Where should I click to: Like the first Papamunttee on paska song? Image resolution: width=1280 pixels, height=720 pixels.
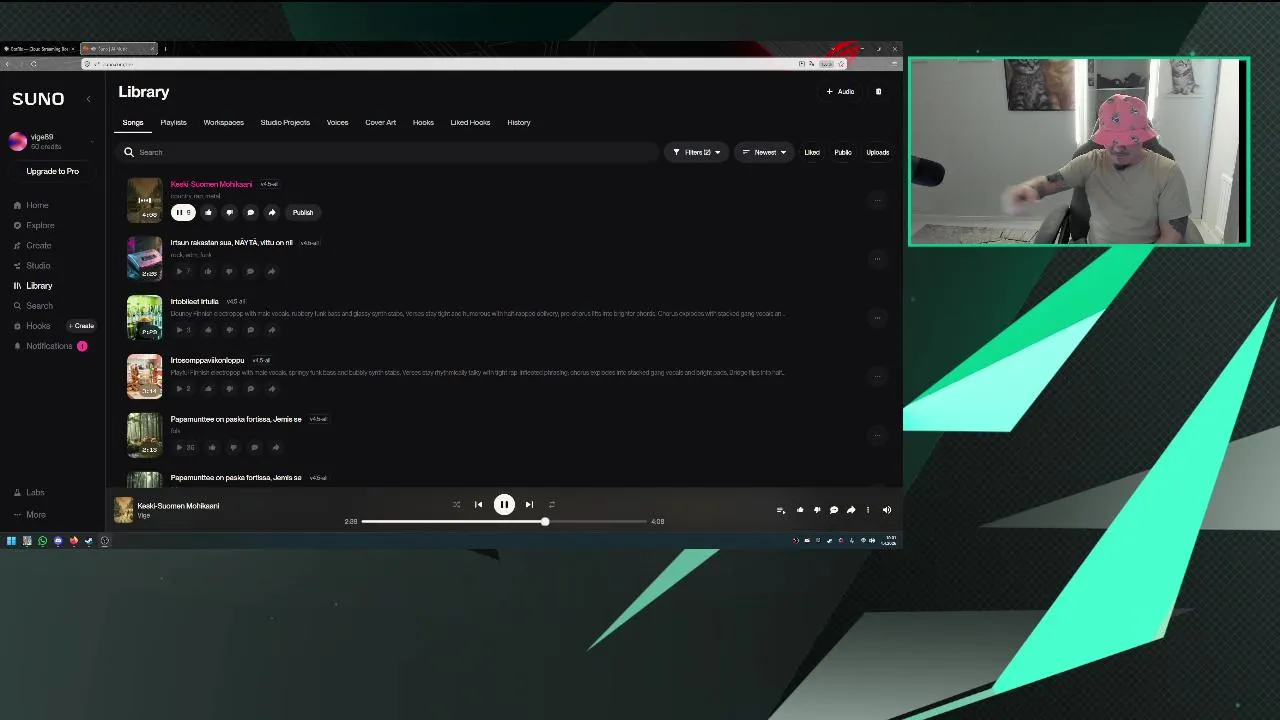click(212, 447)
